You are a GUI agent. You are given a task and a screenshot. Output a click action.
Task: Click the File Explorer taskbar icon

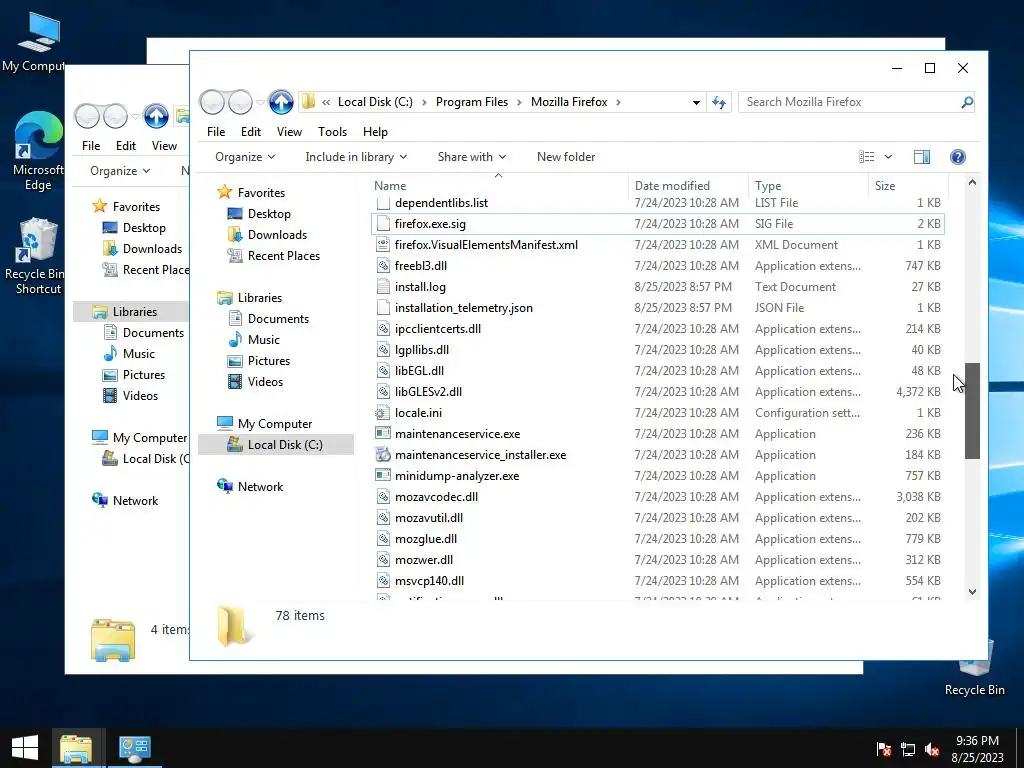[76, 748]
